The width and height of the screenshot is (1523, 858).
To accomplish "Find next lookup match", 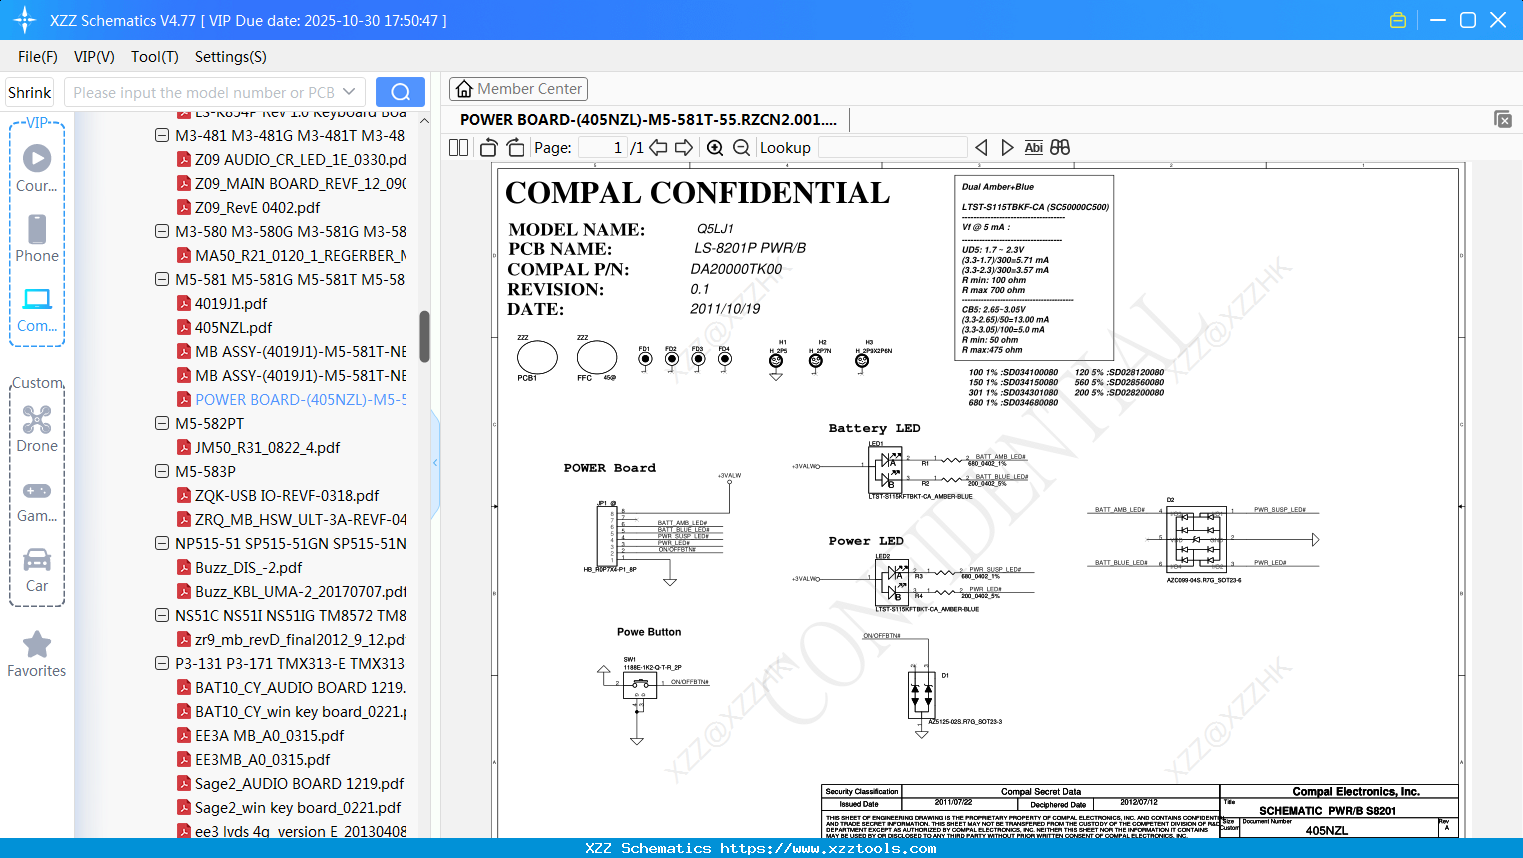I will [x=1007, y=148].
